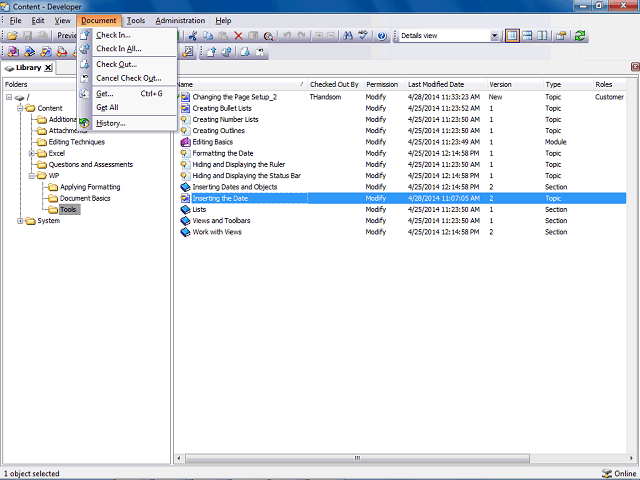Select the Work with Views section

pyautogui.click(x=402, y=232)
